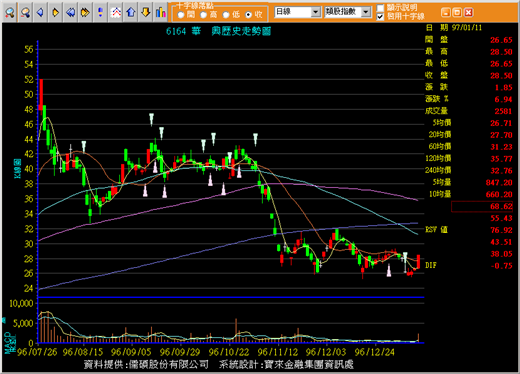Click the red-blue chevrons icon
The image size is (520, 374).
(x=116, y=13)
